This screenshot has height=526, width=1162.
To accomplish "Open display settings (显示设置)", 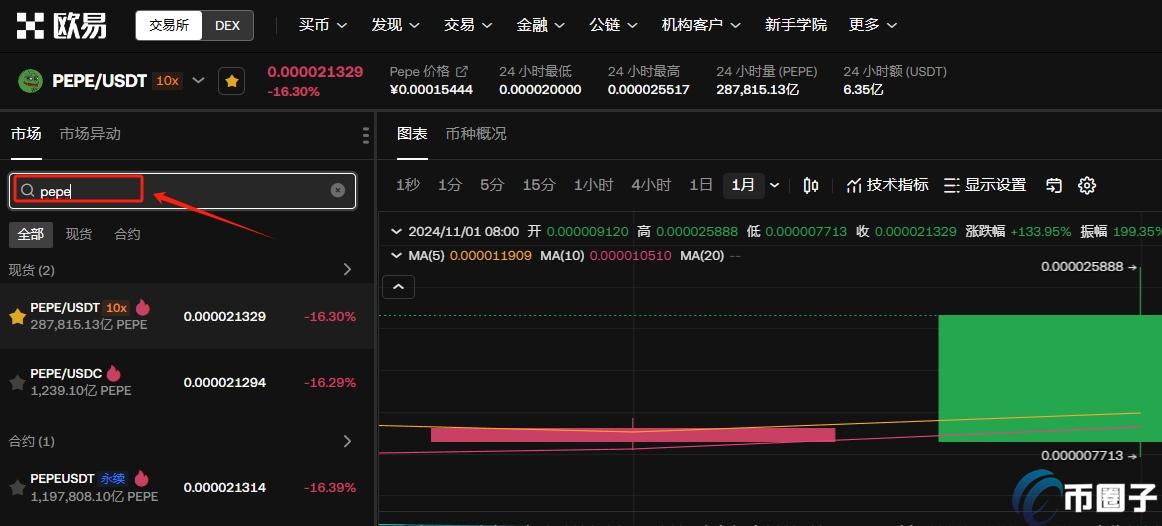I will point(985,185).
